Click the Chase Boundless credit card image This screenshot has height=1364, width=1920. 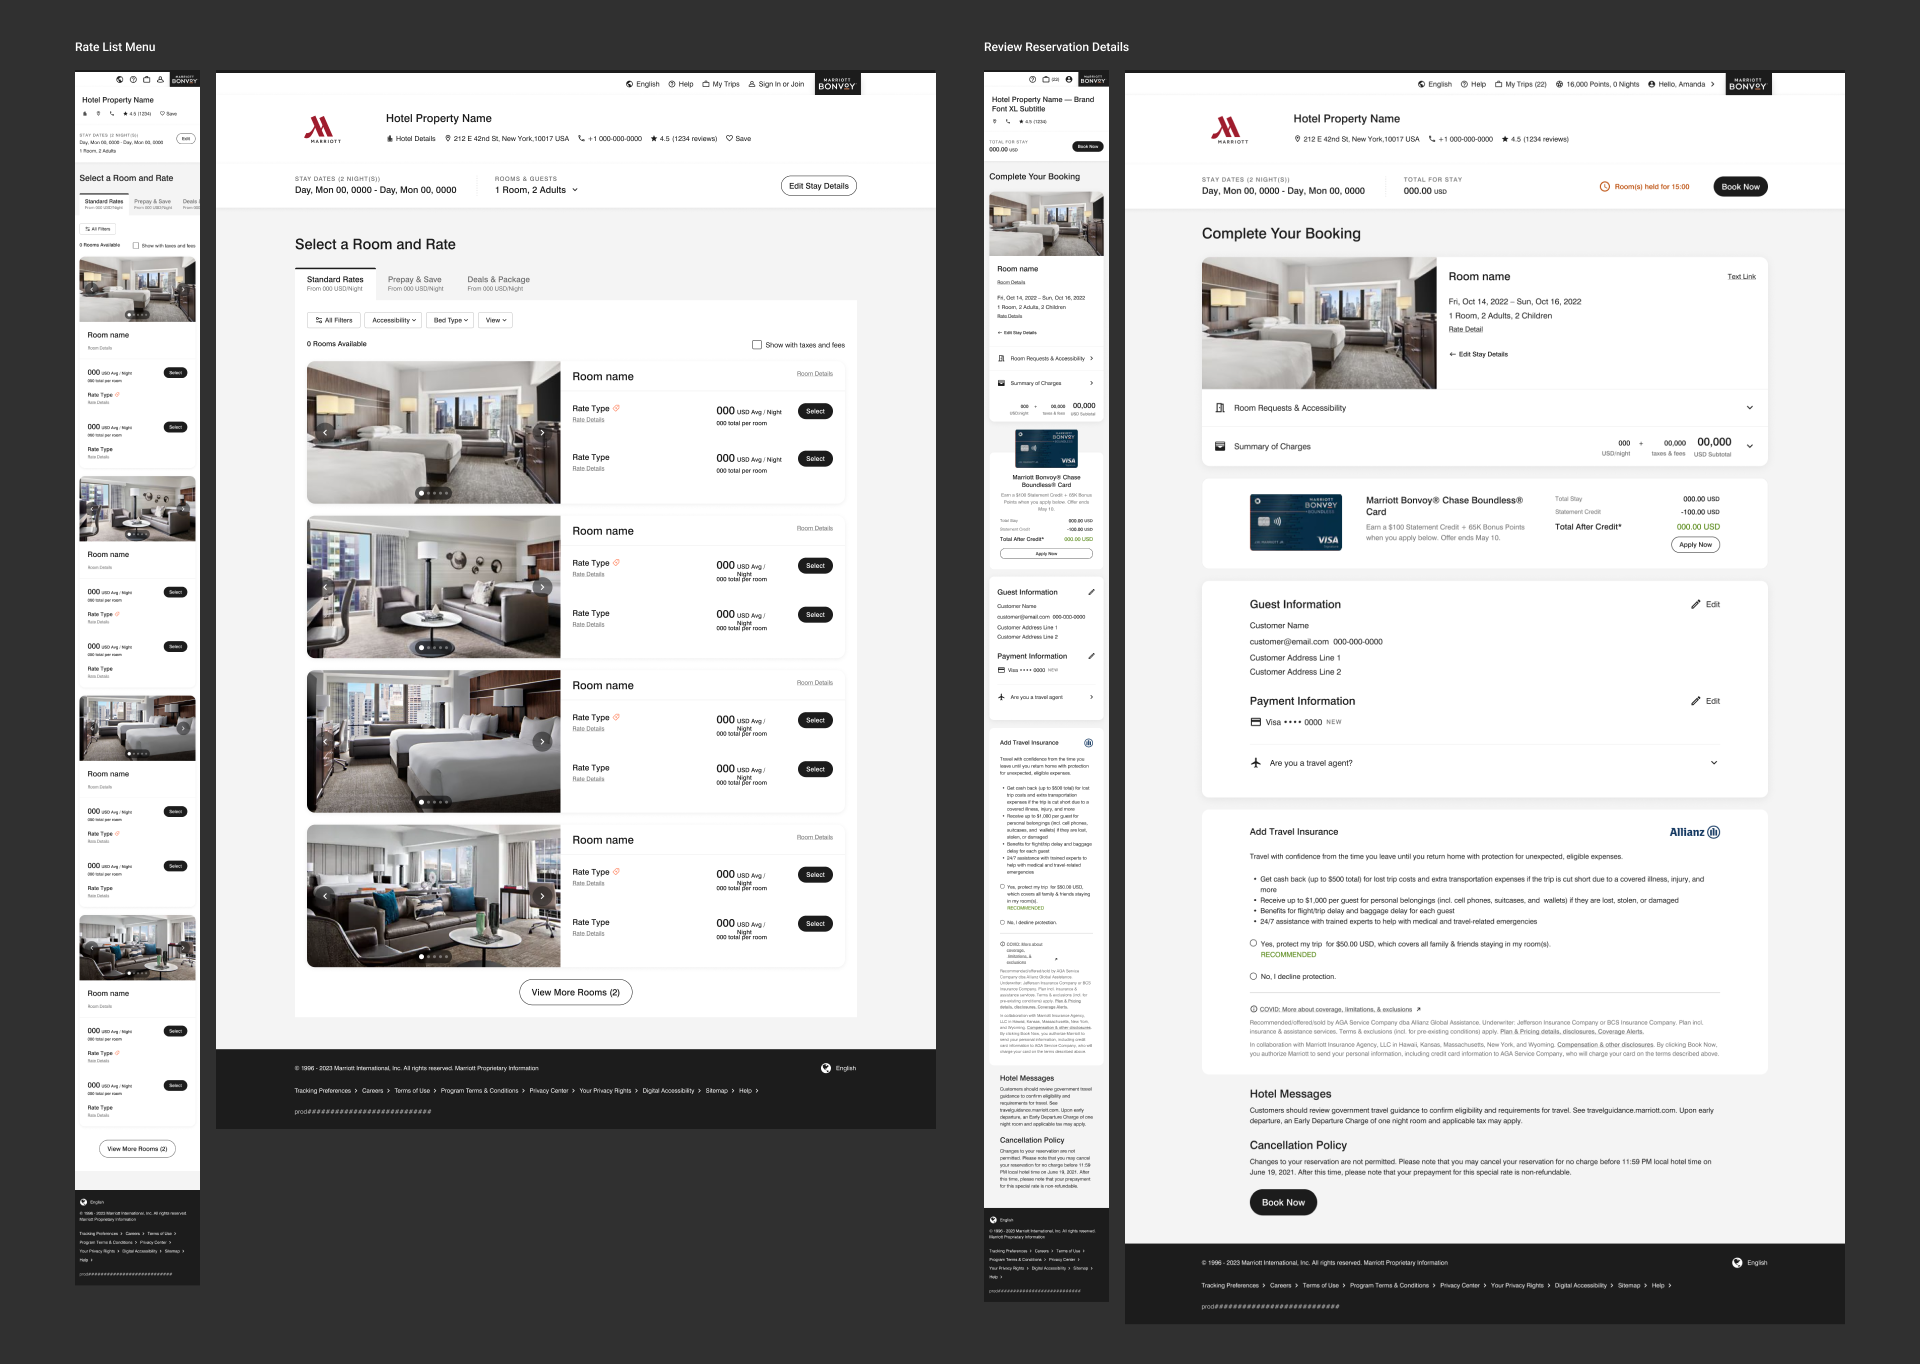(x=1295, y=522)
